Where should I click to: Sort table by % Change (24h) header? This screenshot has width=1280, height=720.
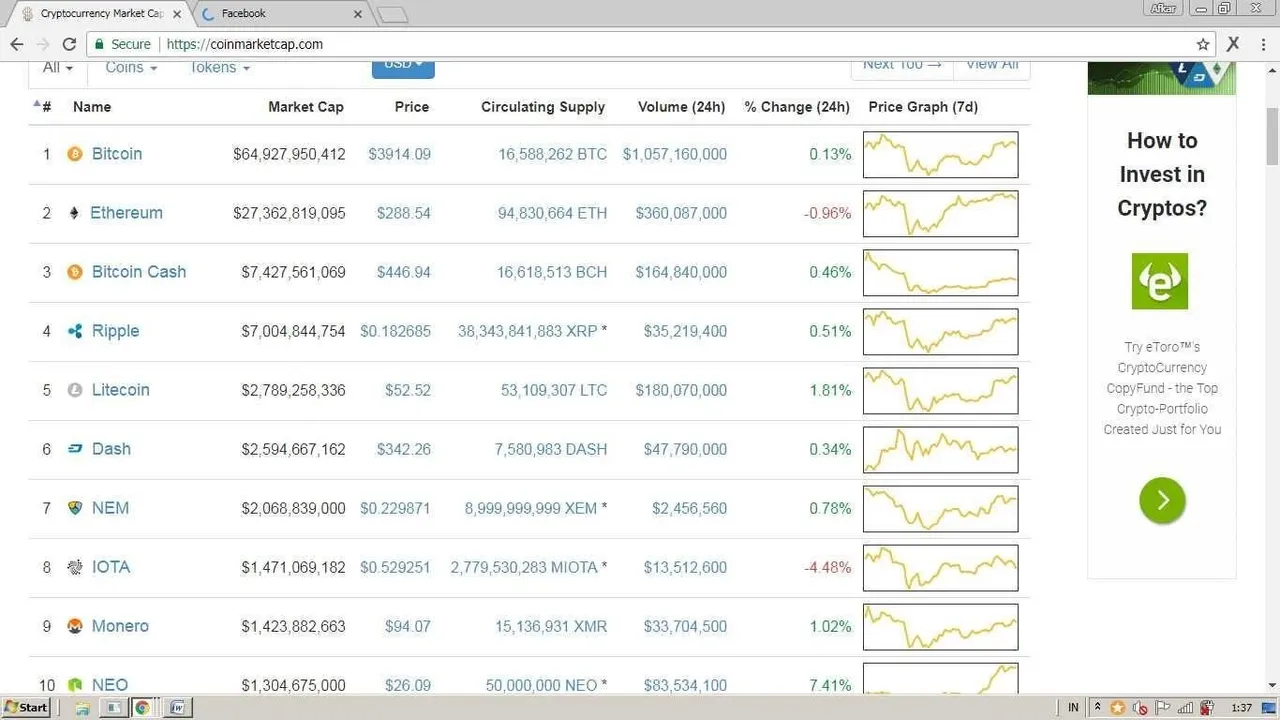tap(797, 107)
